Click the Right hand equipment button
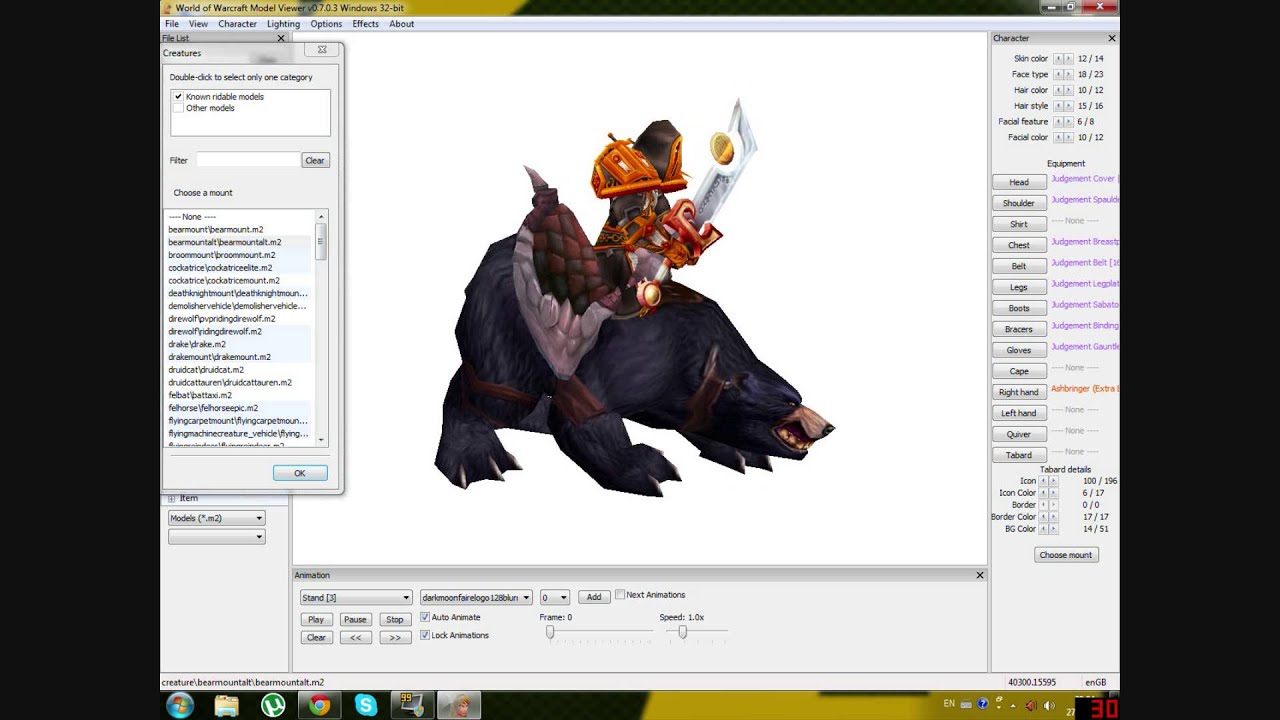 pos(1019,392)
